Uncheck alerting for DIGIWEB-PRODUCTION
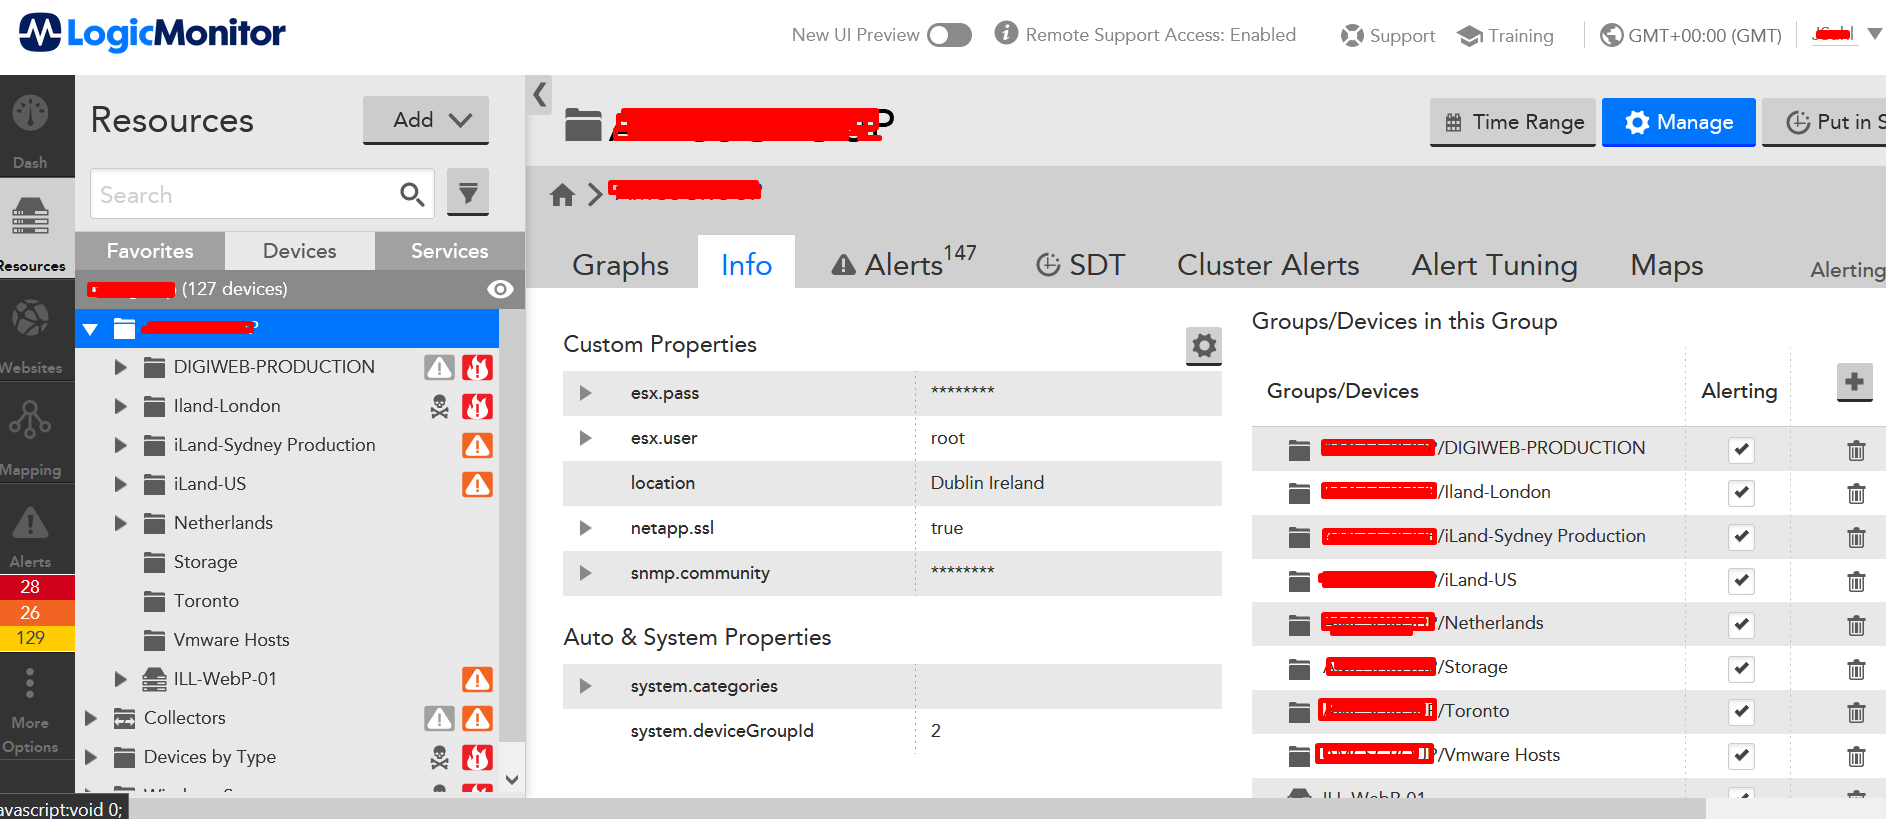 (x=1741, y=450)
